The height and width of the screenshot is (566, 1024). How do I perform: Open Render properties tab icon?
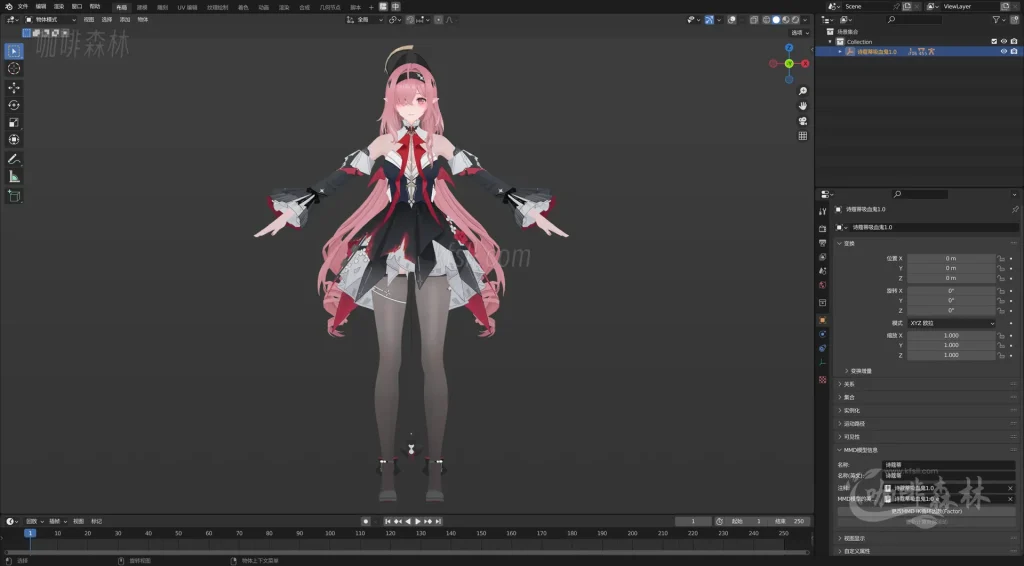[x=822, y=228]
